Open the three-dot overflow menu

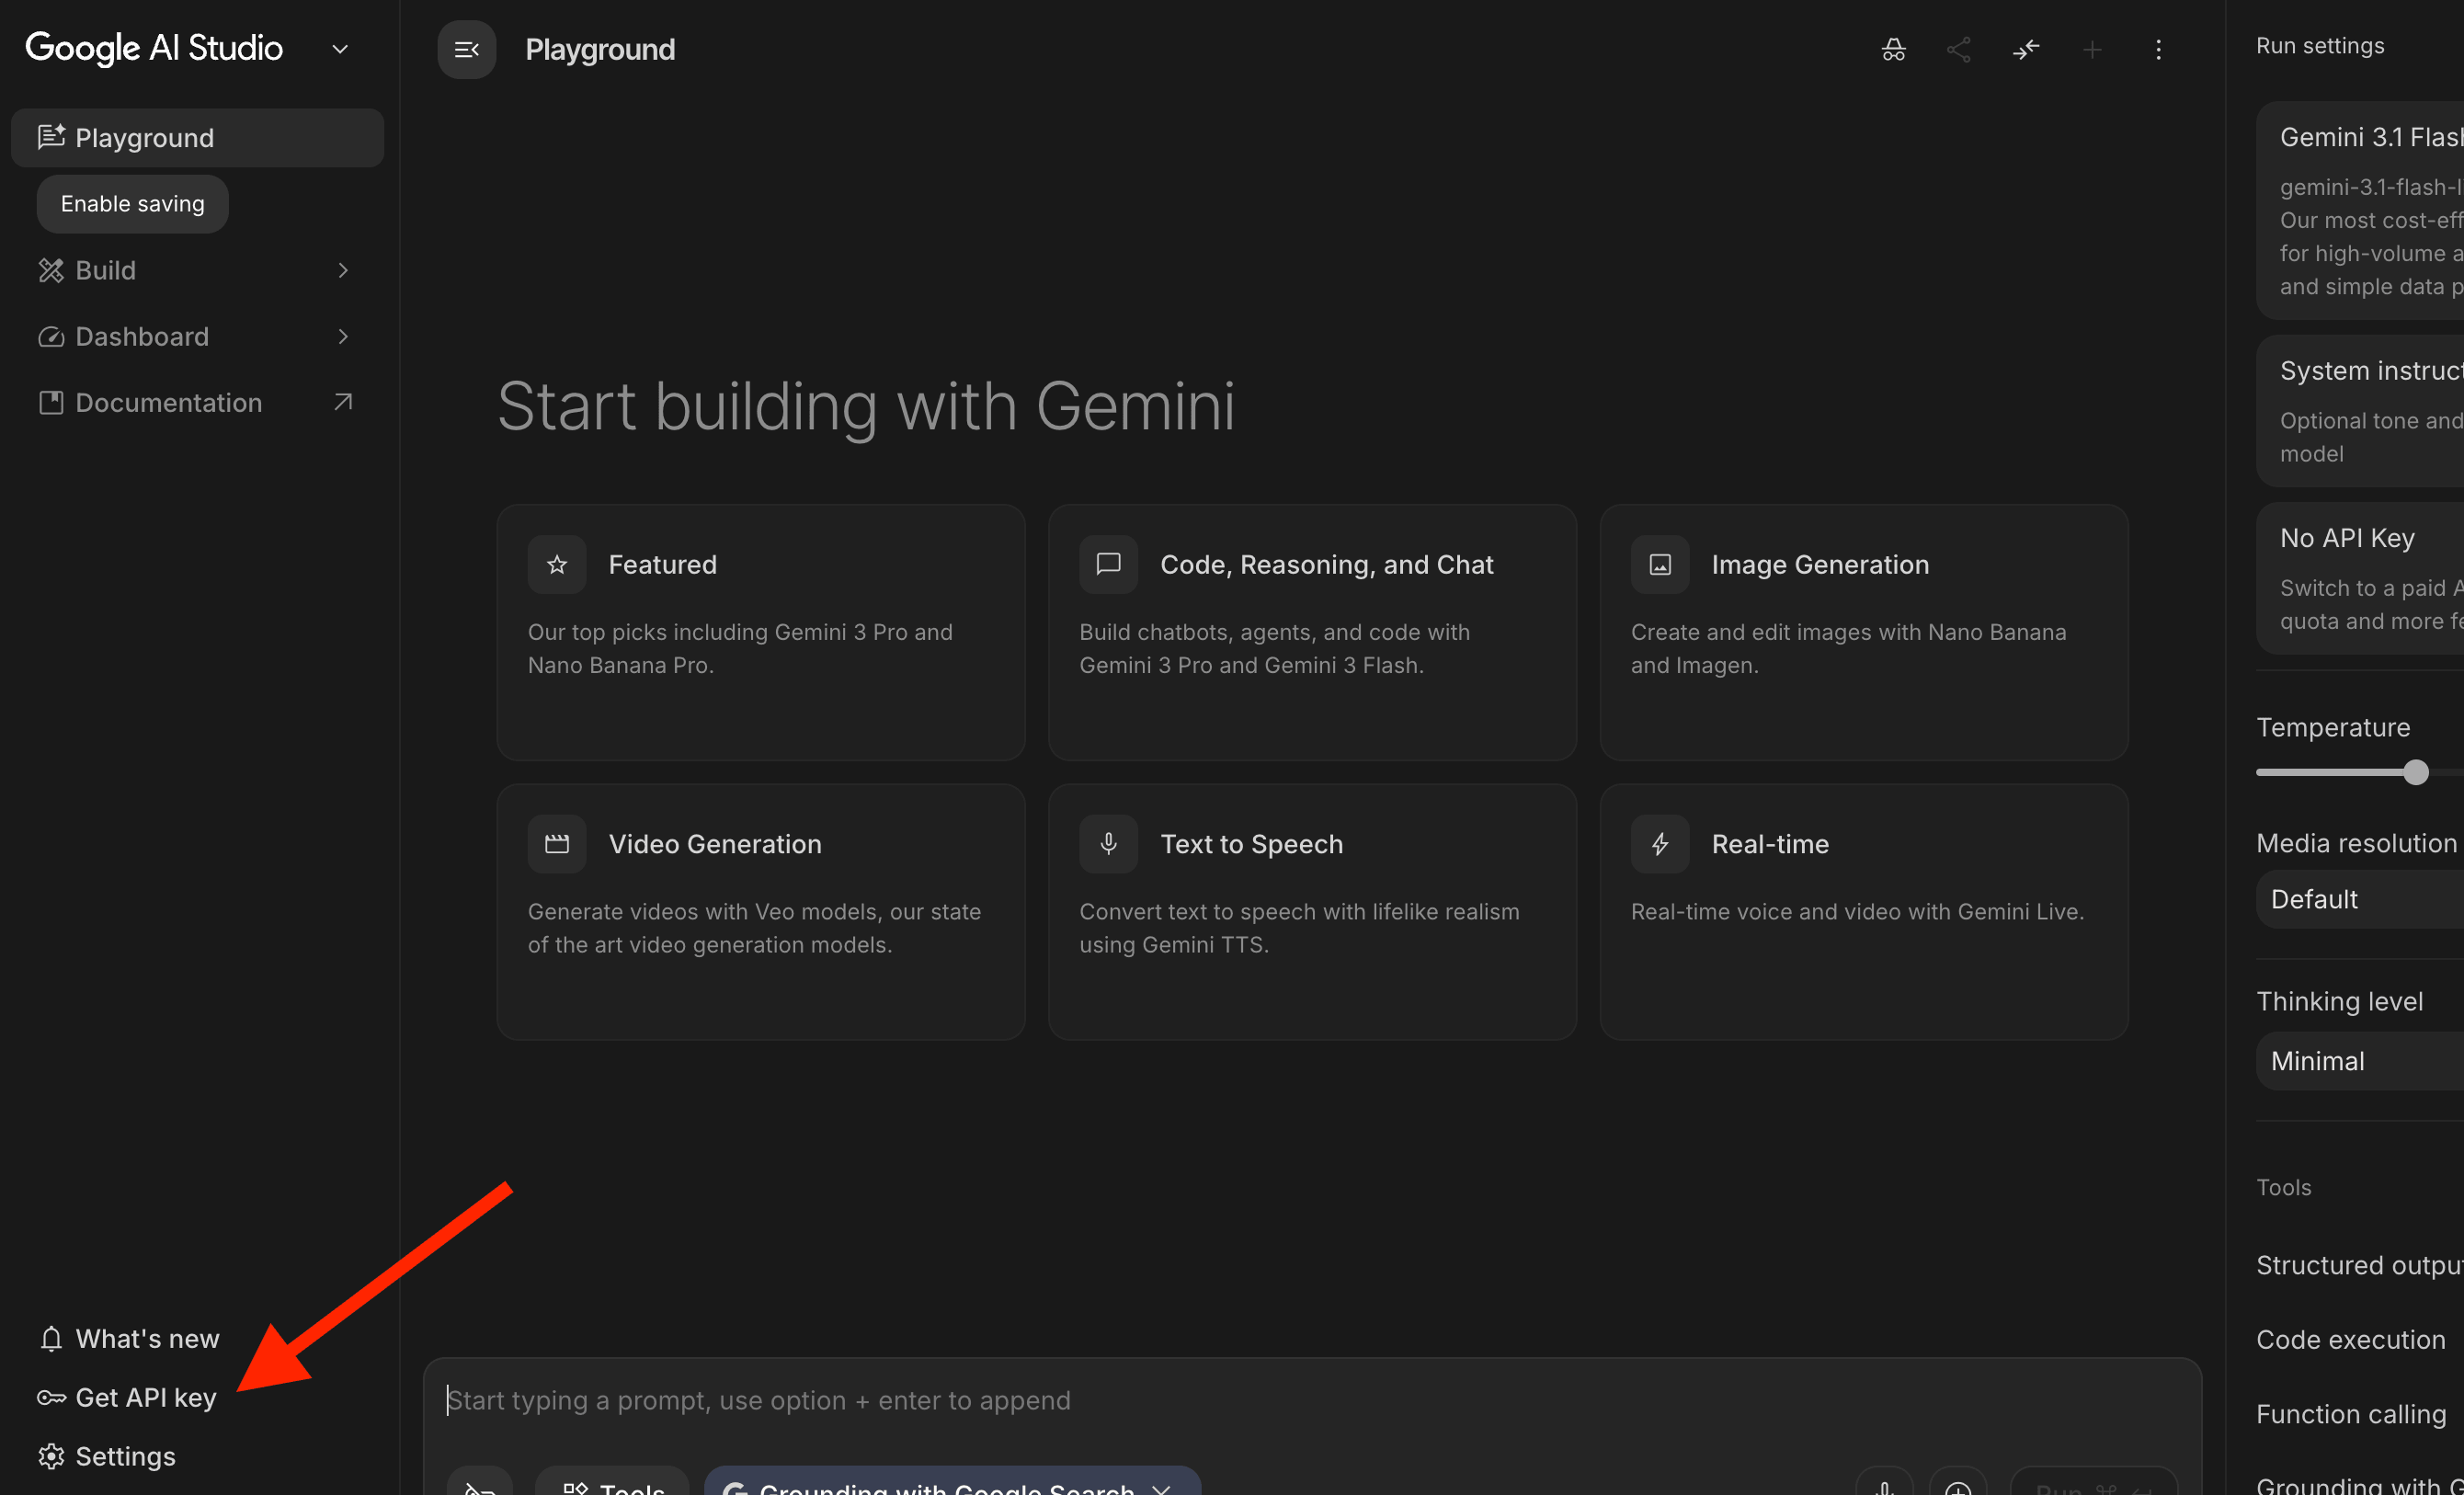[2159, 49]
